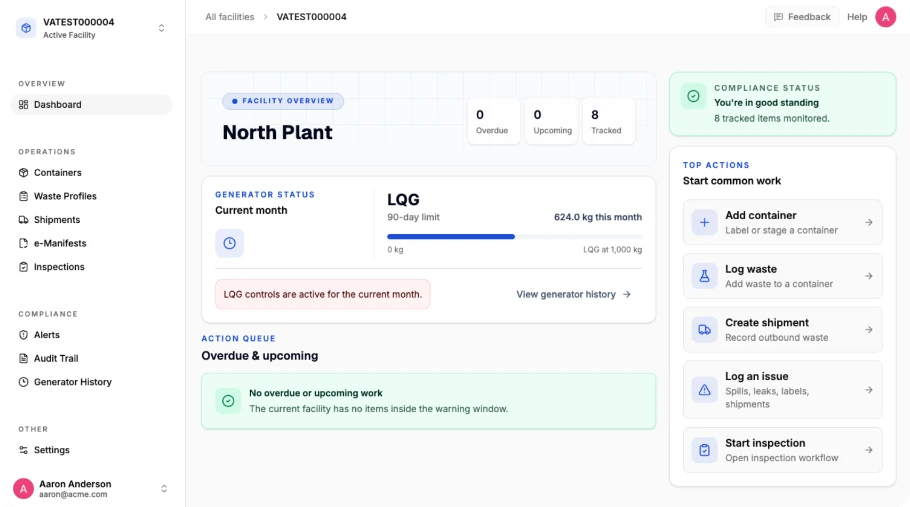Click the Feedback button

coord(802,17)
